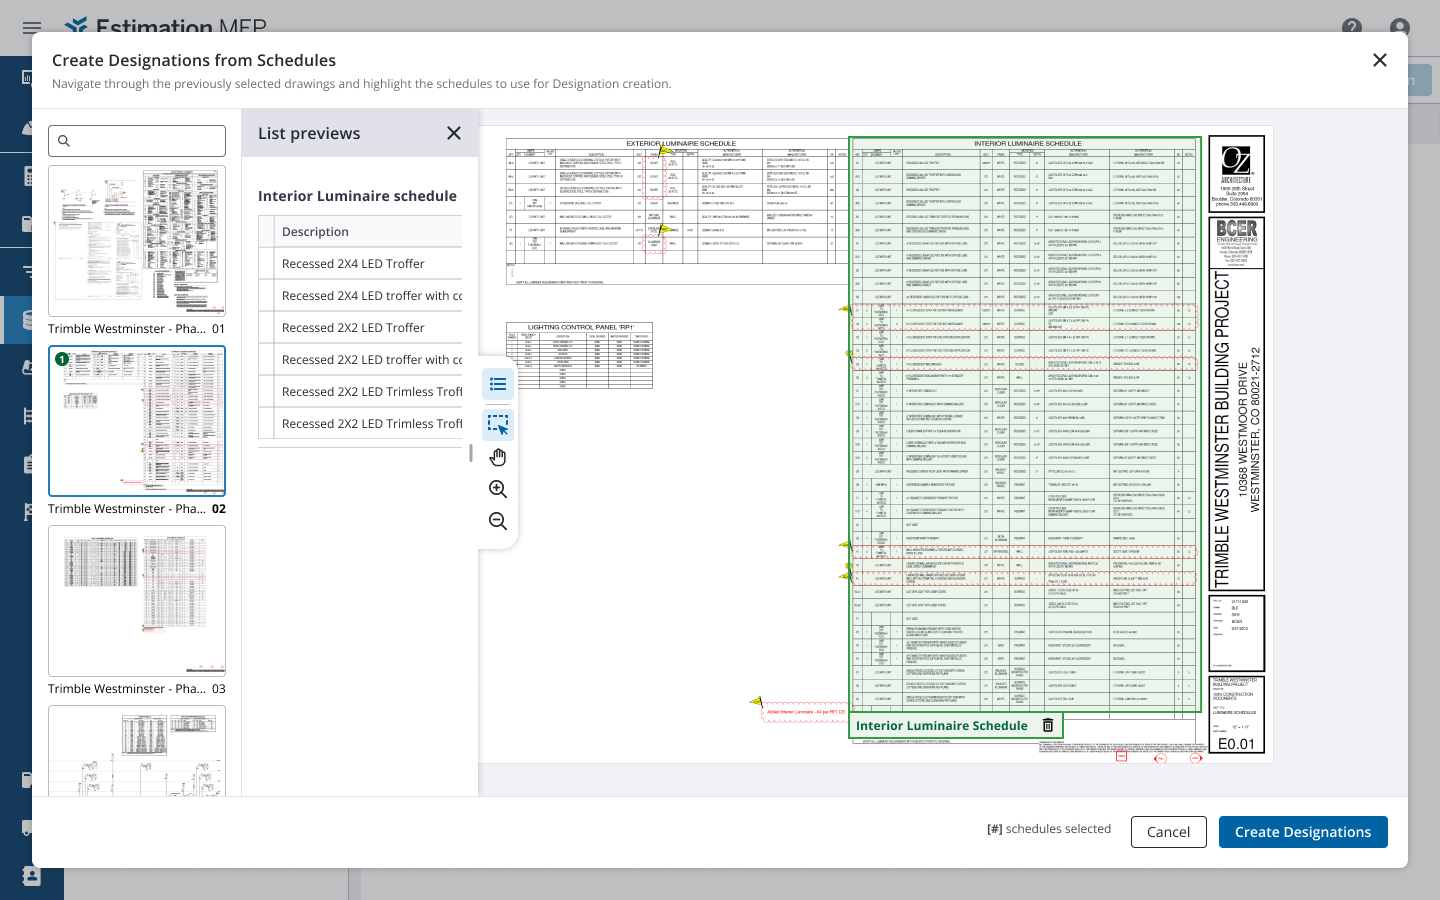Zoom out of the drawing

(497, 521)
